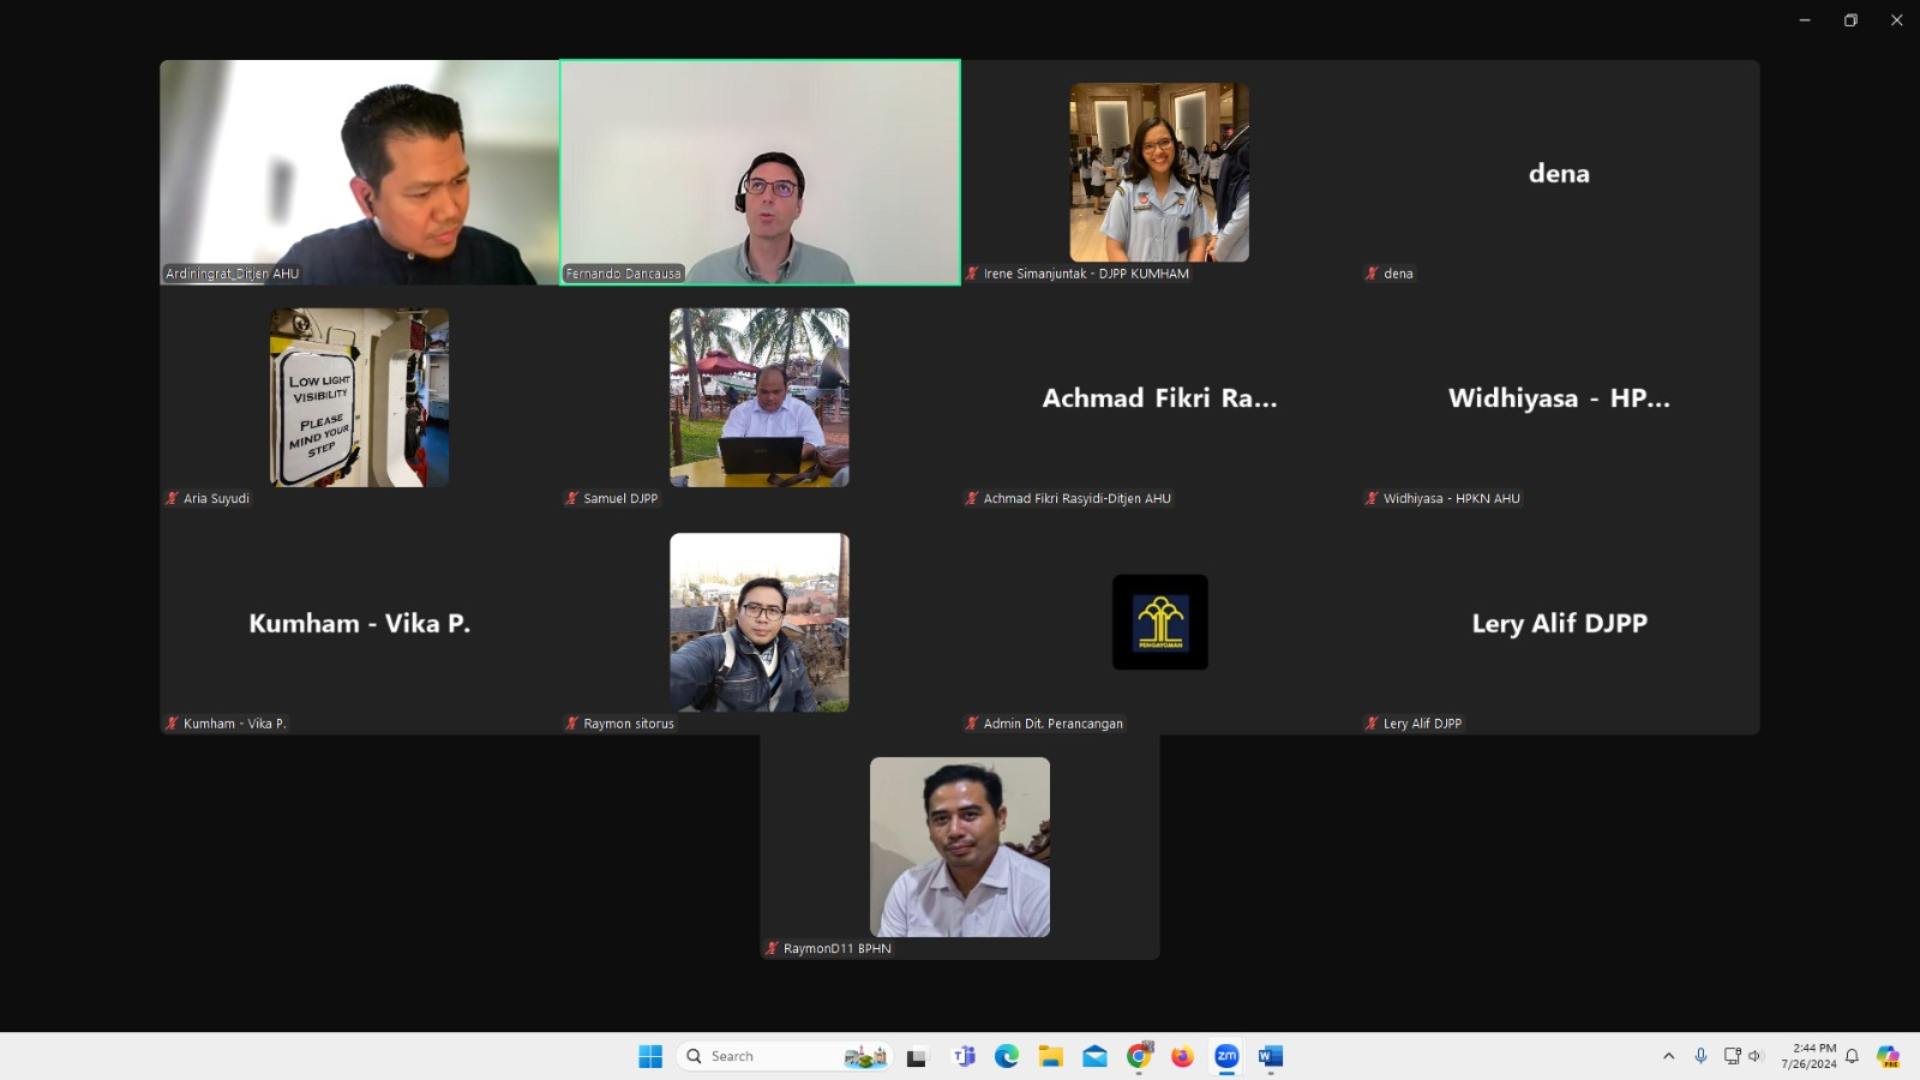This screenshot has height=1080, width=1920.
Task: Close the Zoom meeting window
Action: pos(1897,20)
